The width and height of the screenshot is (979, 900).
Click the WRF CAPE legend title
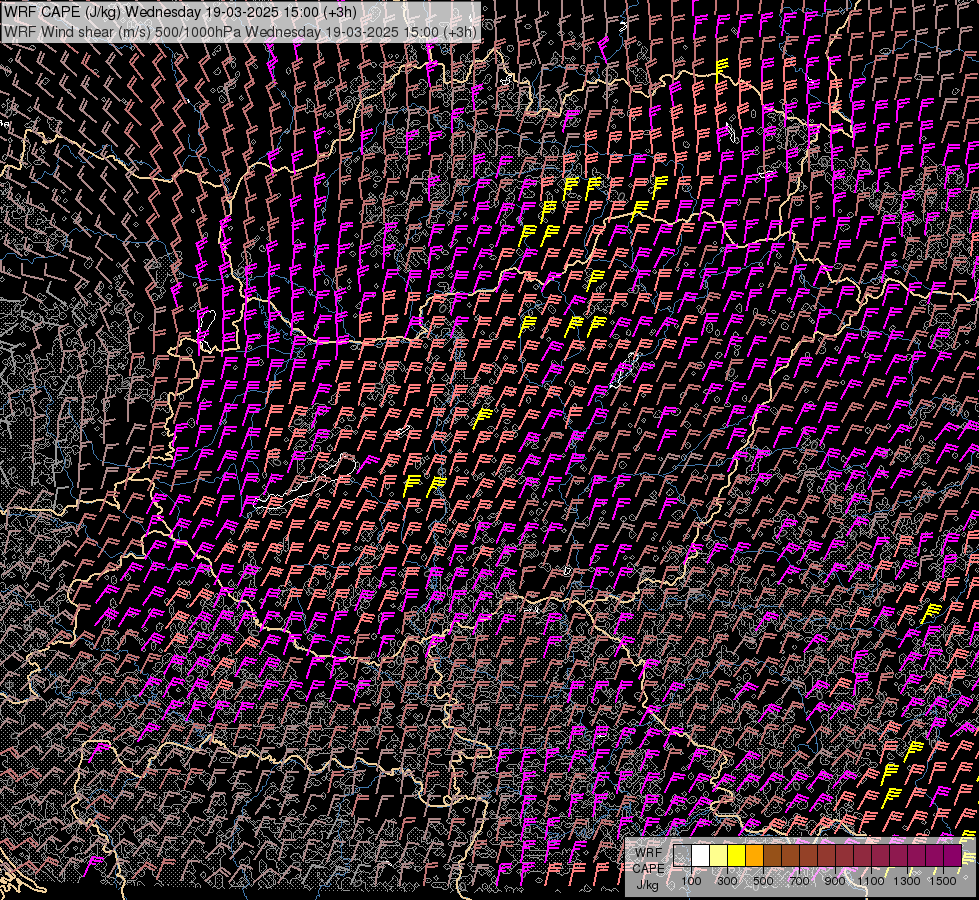coord(648,861)
